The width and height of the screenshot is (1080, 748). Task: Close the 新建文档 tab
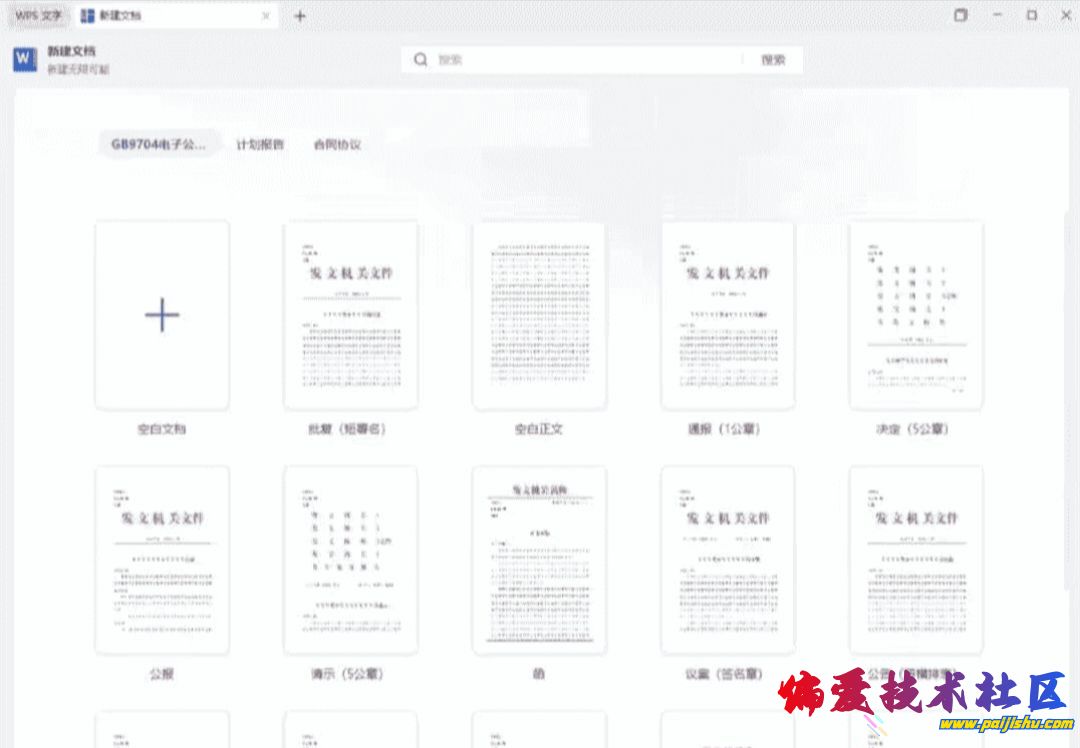[x=265, y=16]
